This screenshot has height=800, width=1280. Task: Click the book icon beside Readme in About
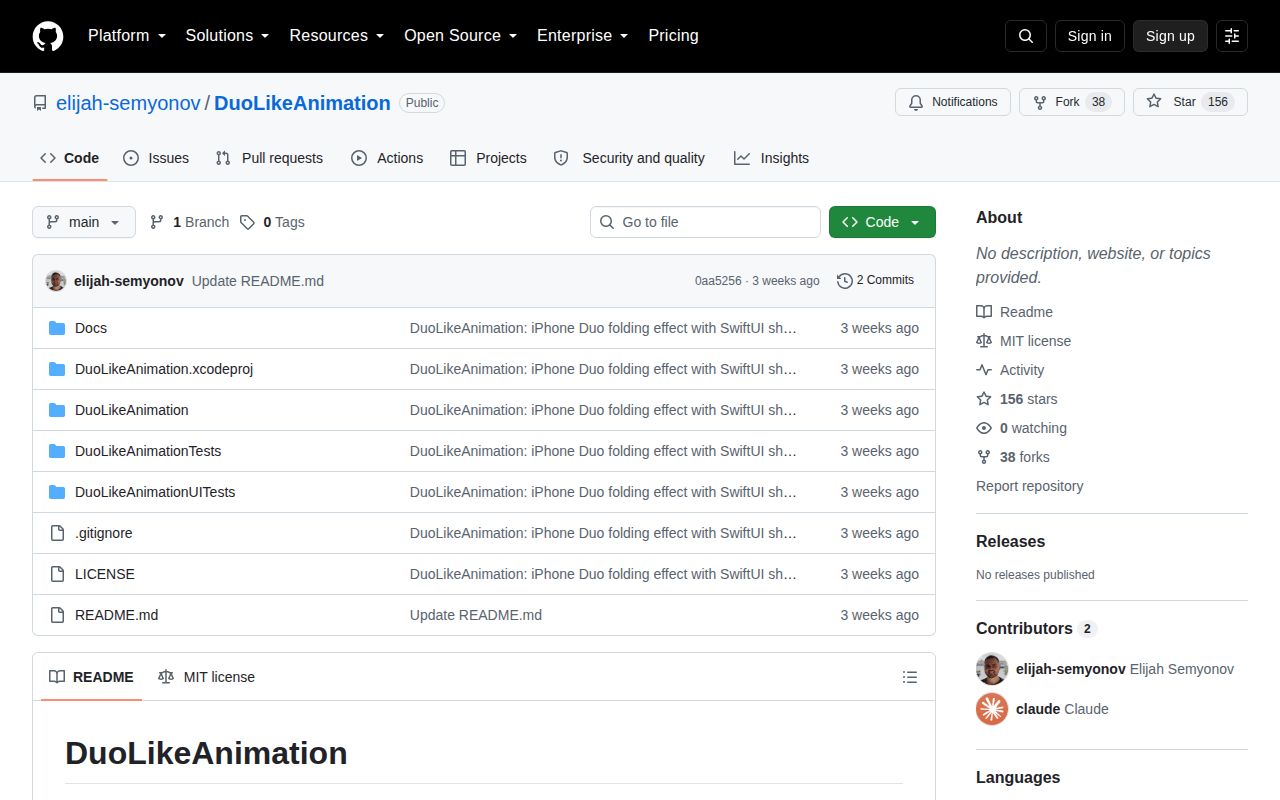[984, 312]
